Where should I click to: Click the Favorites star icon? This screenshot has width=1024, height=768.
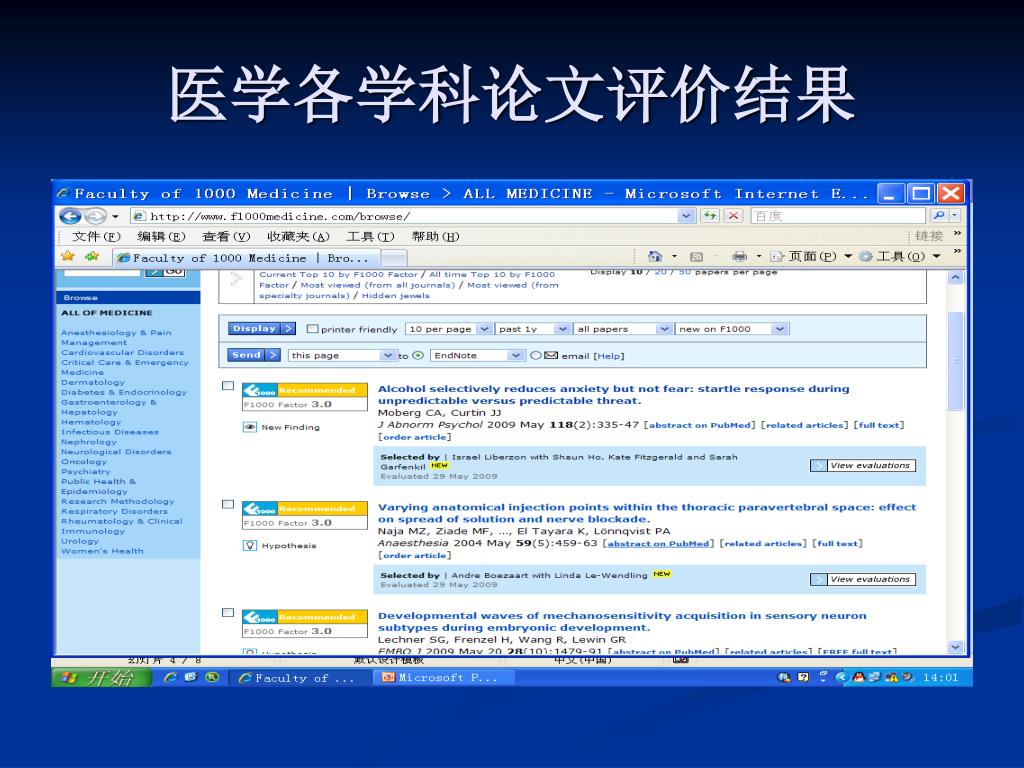tap(68, 256)
